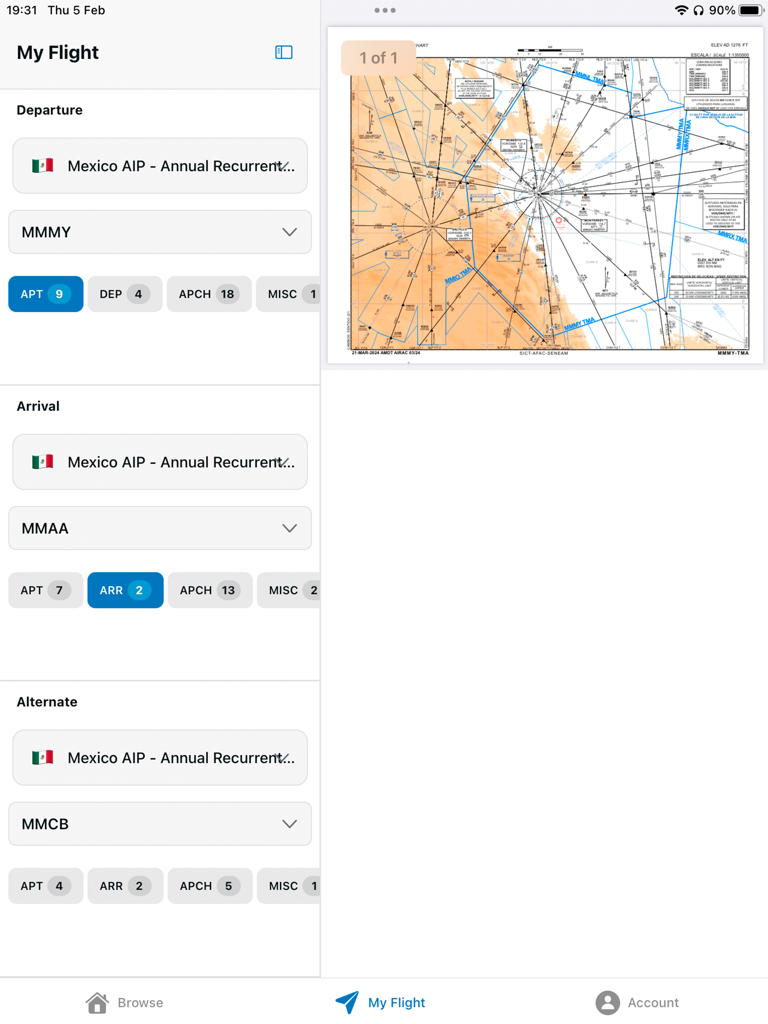Open Alternate Mexico AIP source selector
Screen dimensions: 768x1024
160,758
